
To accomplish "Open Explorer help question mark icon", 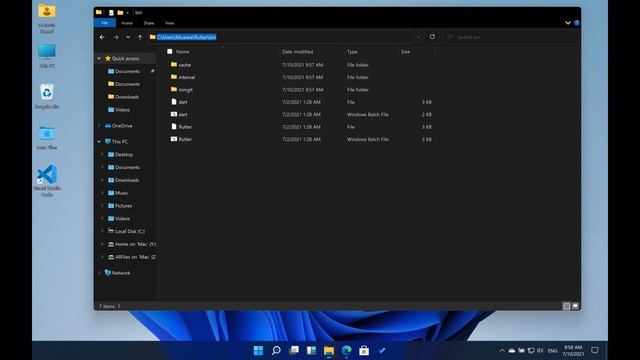I will point(576,23).
